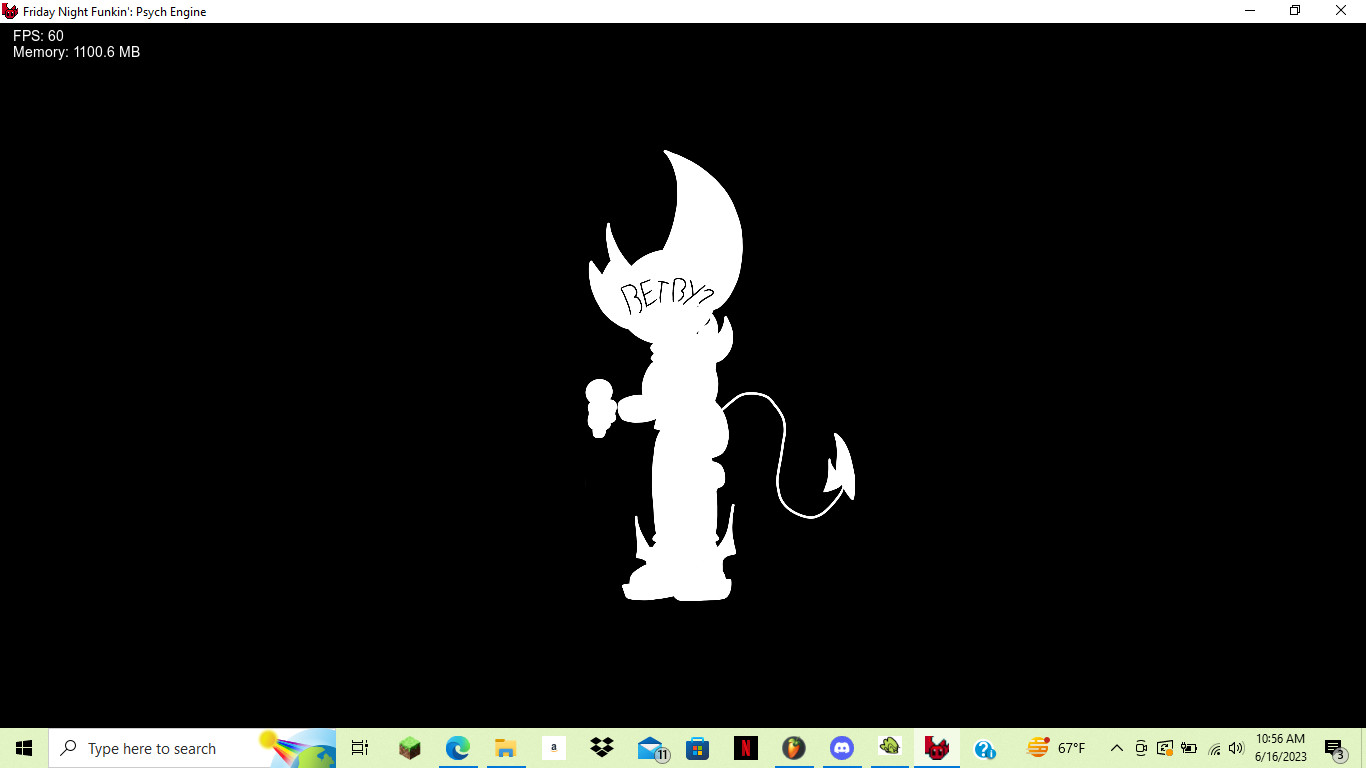The width and height of the screenshot is (1366, 768).
Task: Open the Wi-Fi network tray icon
Action: coord(1214,748)
